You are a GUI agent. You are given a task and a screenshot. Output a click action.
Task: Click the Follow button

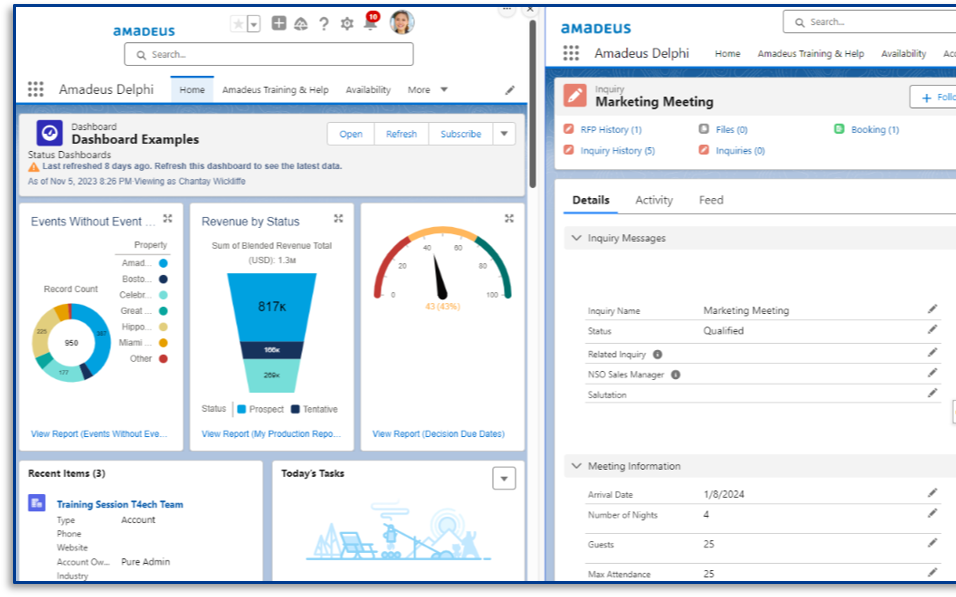tap(933, 97)
